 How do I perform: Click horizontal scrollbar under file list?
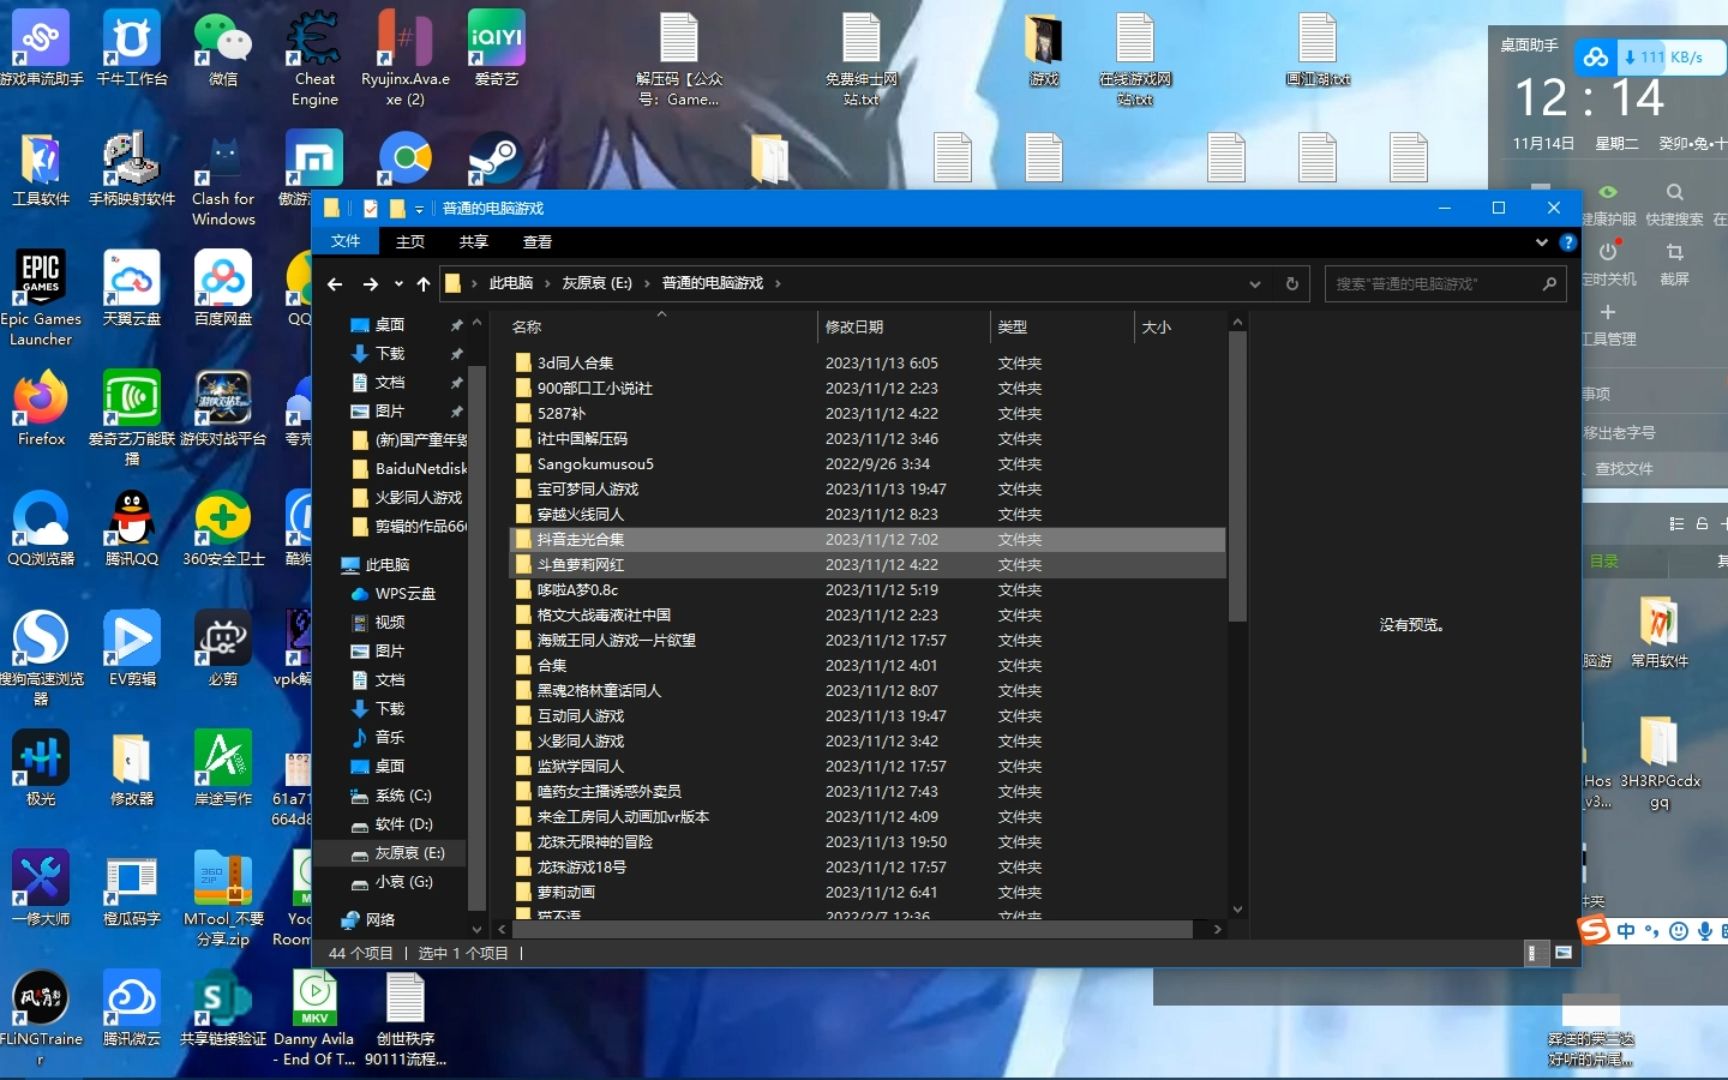click(x=852, y=929)
